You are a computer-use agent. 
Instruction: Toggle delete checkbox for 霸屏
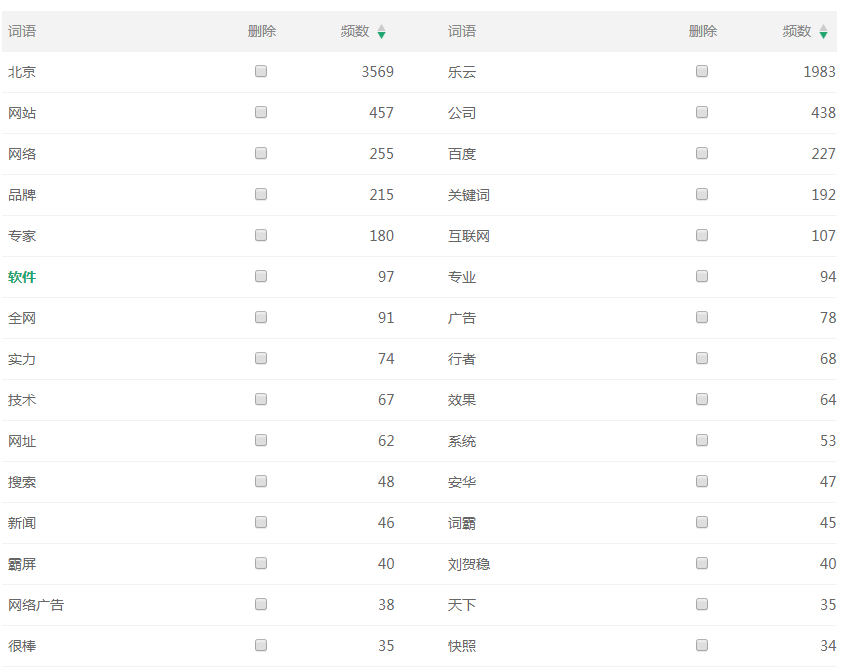click(x=261, y=564)
